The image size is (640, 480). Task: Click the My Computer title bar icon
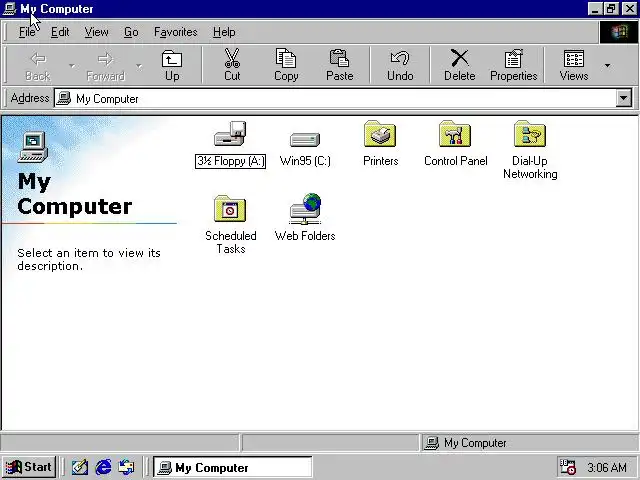9,9
